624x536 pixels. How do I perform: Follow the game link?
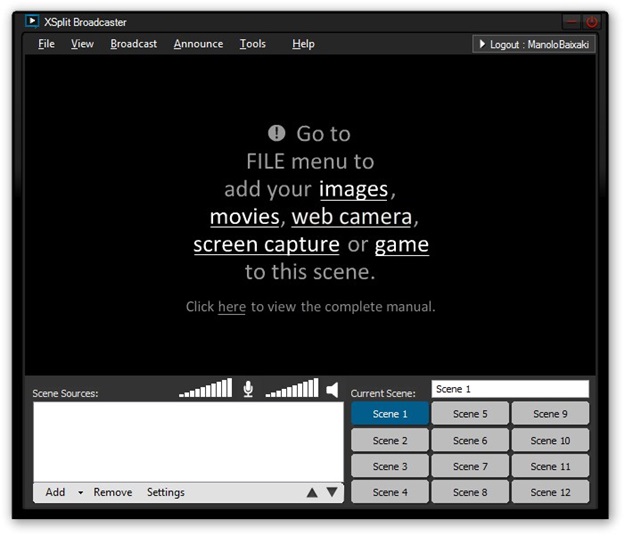click(402, 245)
